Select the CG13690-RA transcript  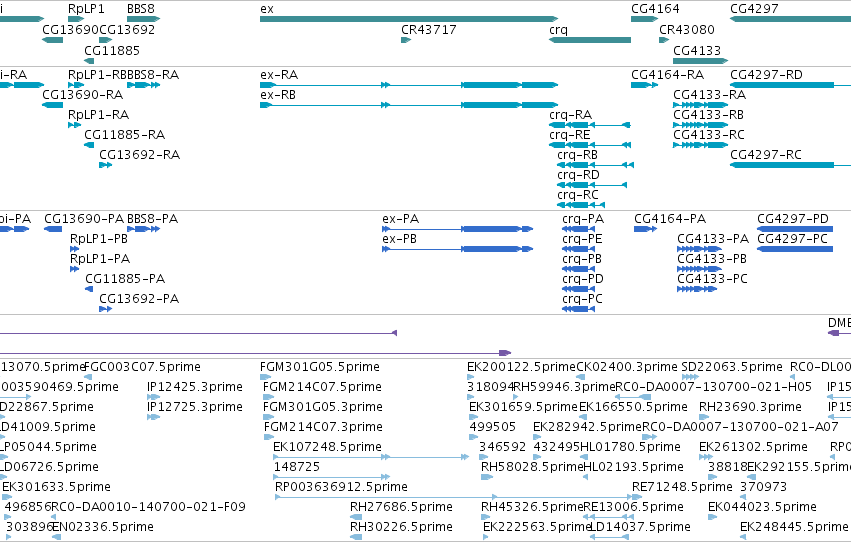(x=53, y=105)
